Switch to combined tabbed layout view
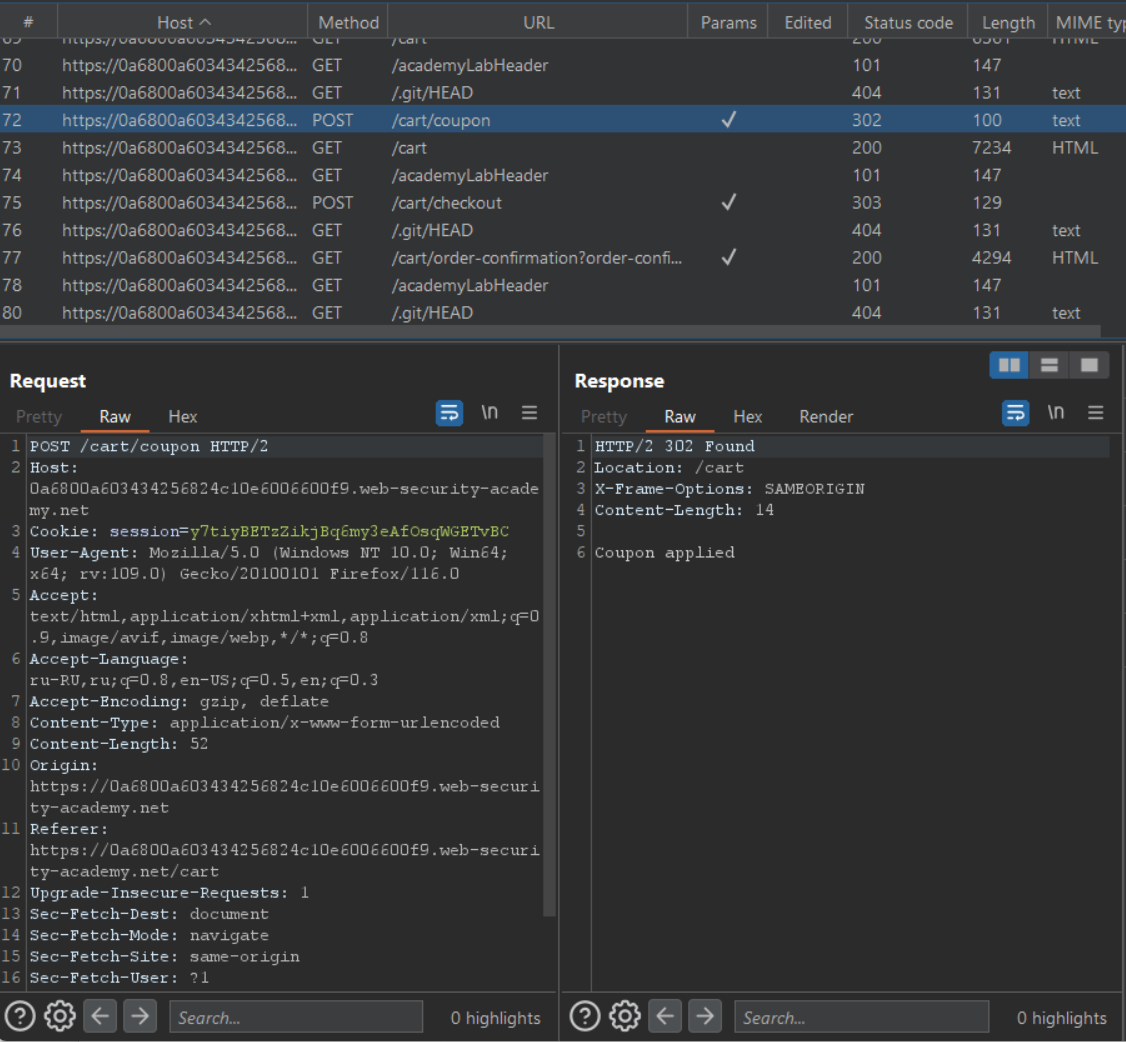1126x1042 pixels. coord(1087,366)
